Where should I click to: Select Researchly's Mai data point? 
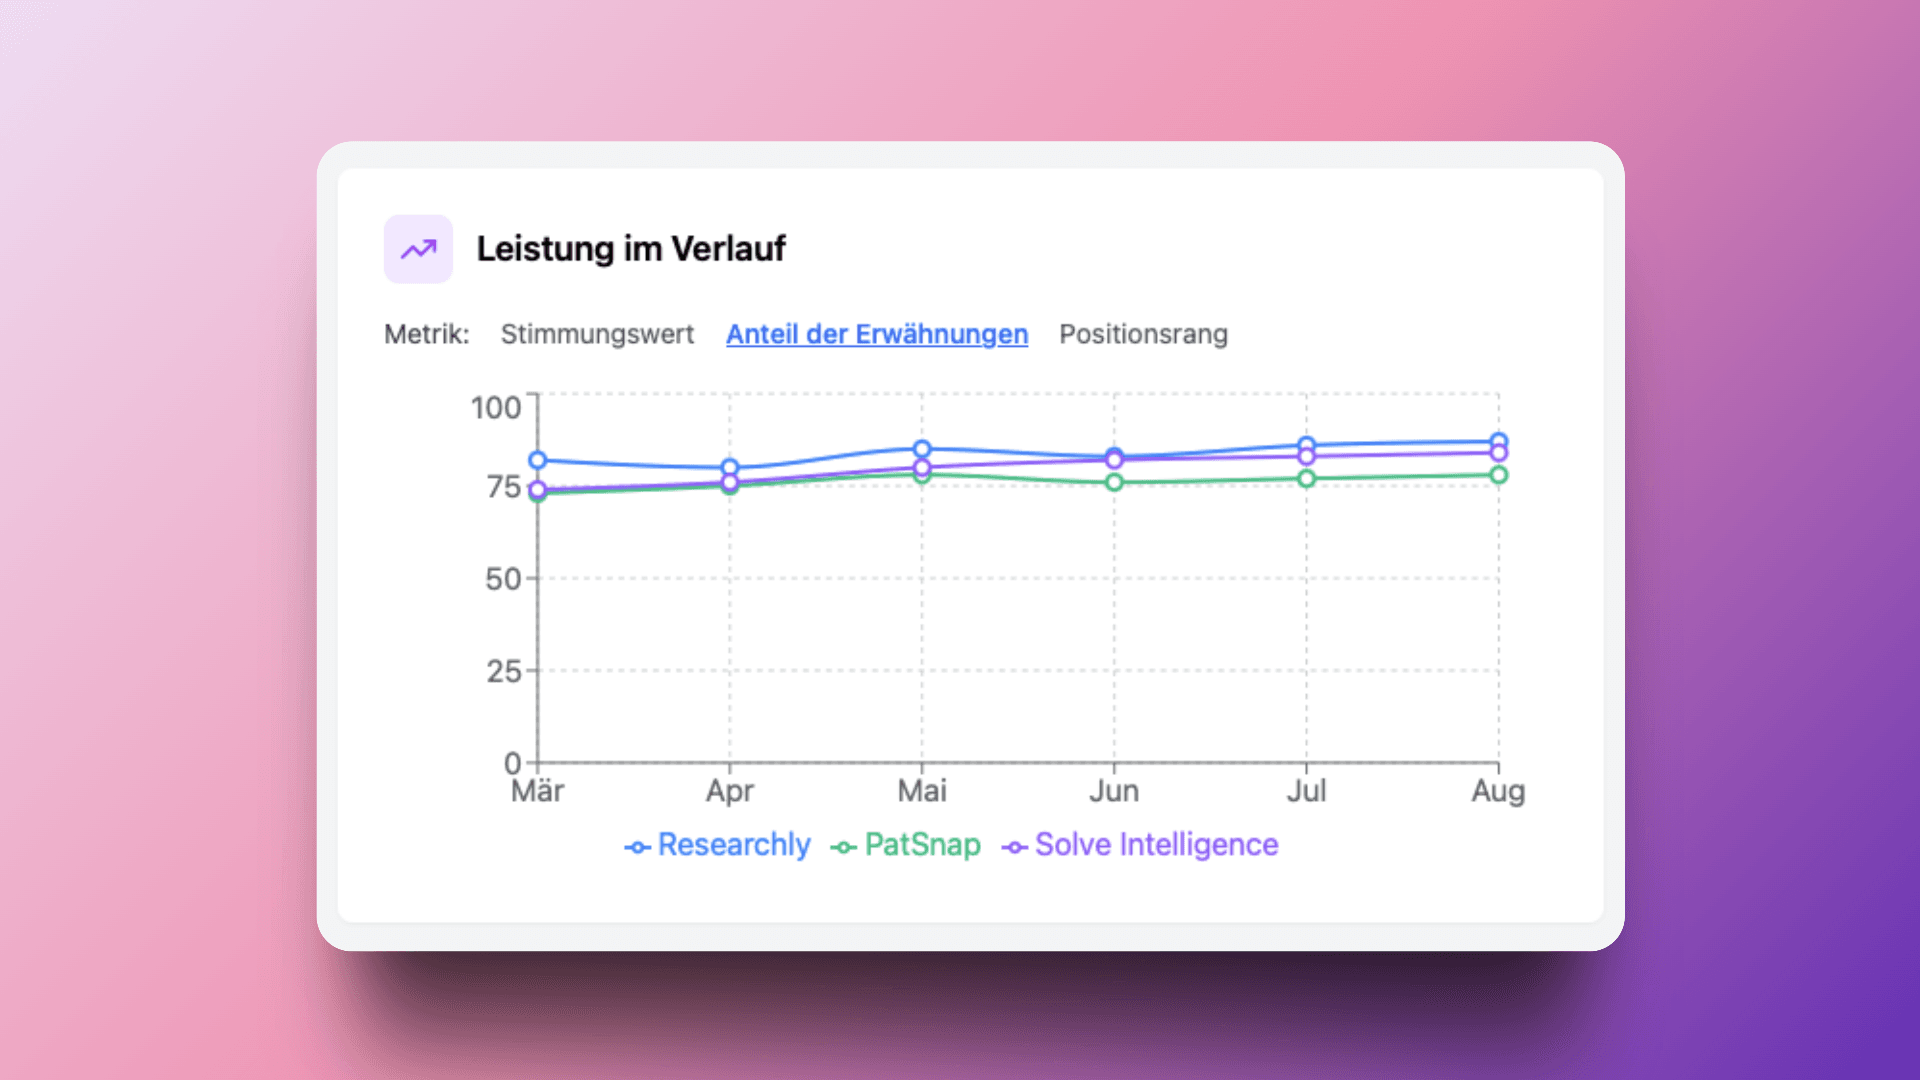922,449
